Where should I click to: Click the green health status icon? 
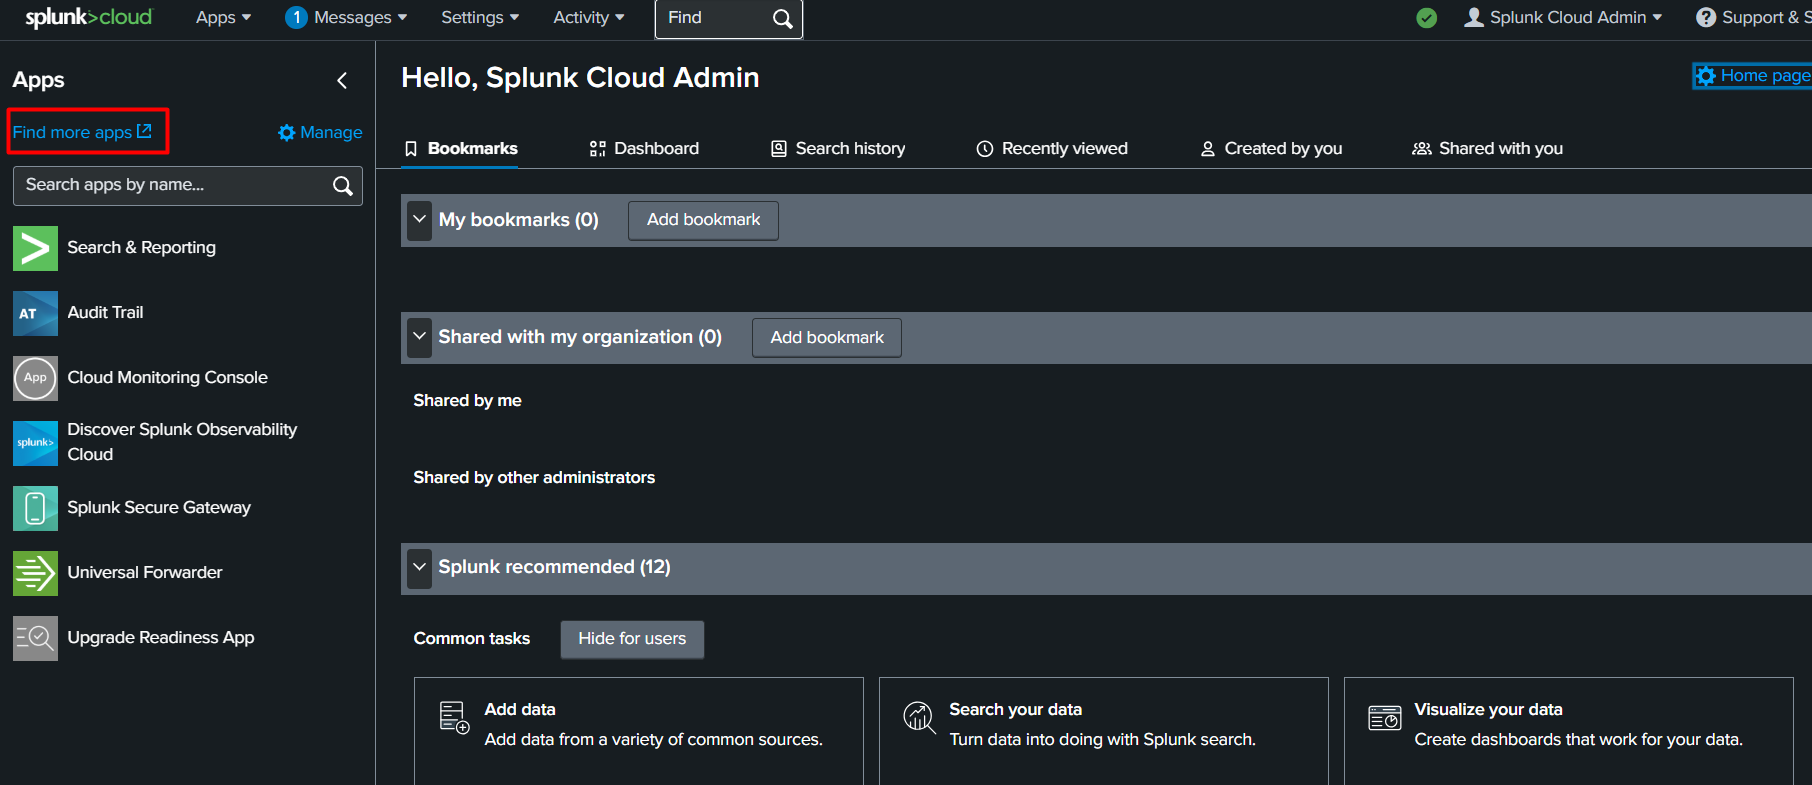(1427, 18)
